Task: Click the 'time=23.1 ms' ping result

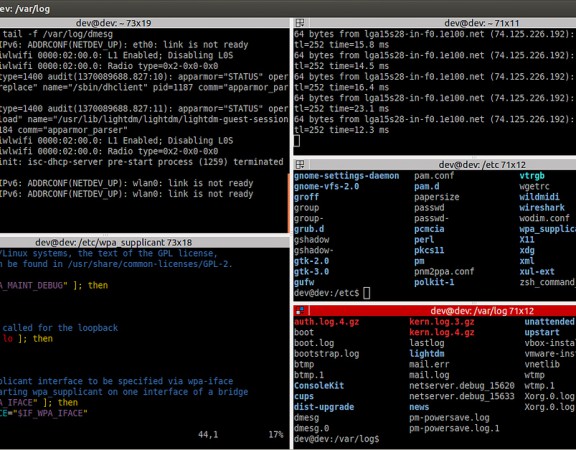Action: click(359, 109)
